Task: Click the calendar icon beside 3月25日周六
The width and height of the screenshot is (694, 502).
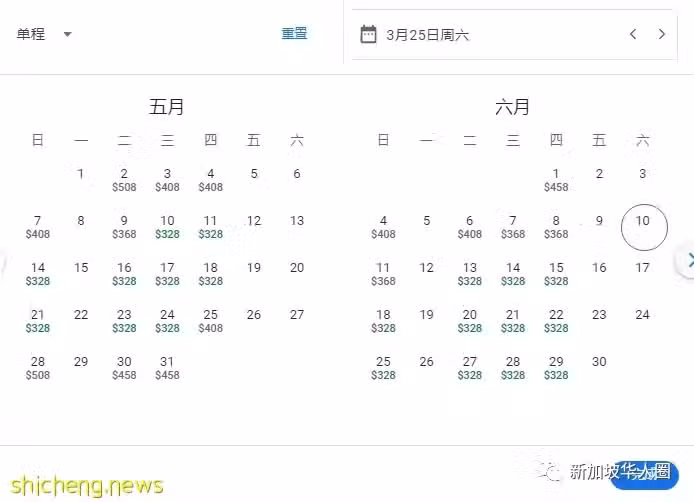Action: pos(368,34)
